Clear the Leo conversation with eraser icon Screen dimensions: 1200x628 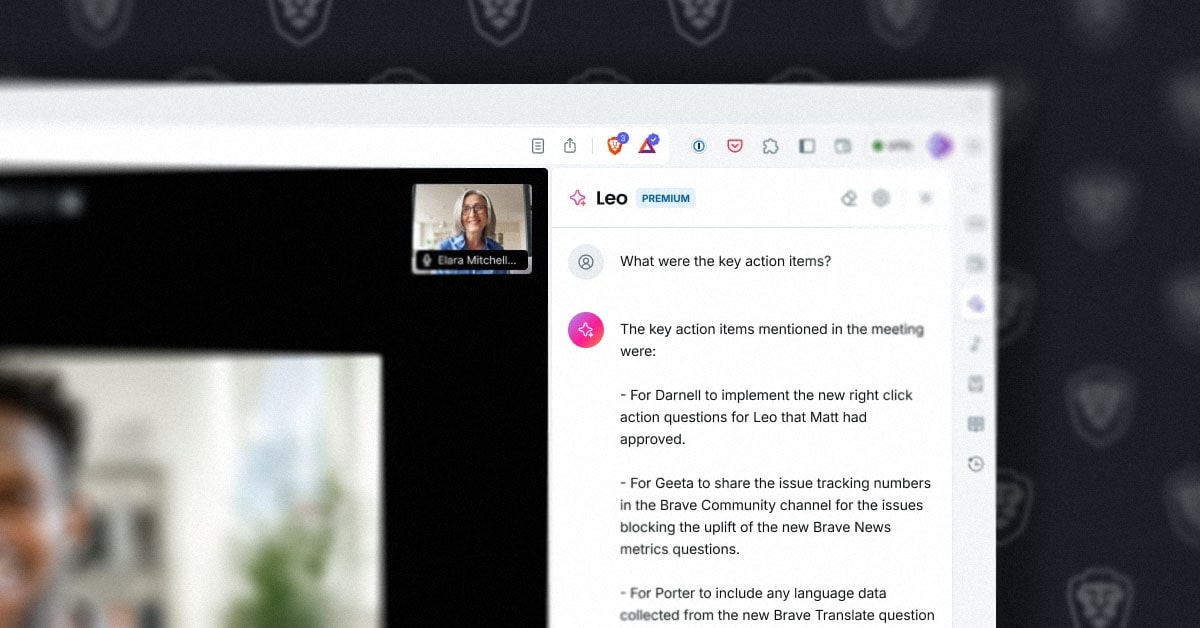[849, 198]
